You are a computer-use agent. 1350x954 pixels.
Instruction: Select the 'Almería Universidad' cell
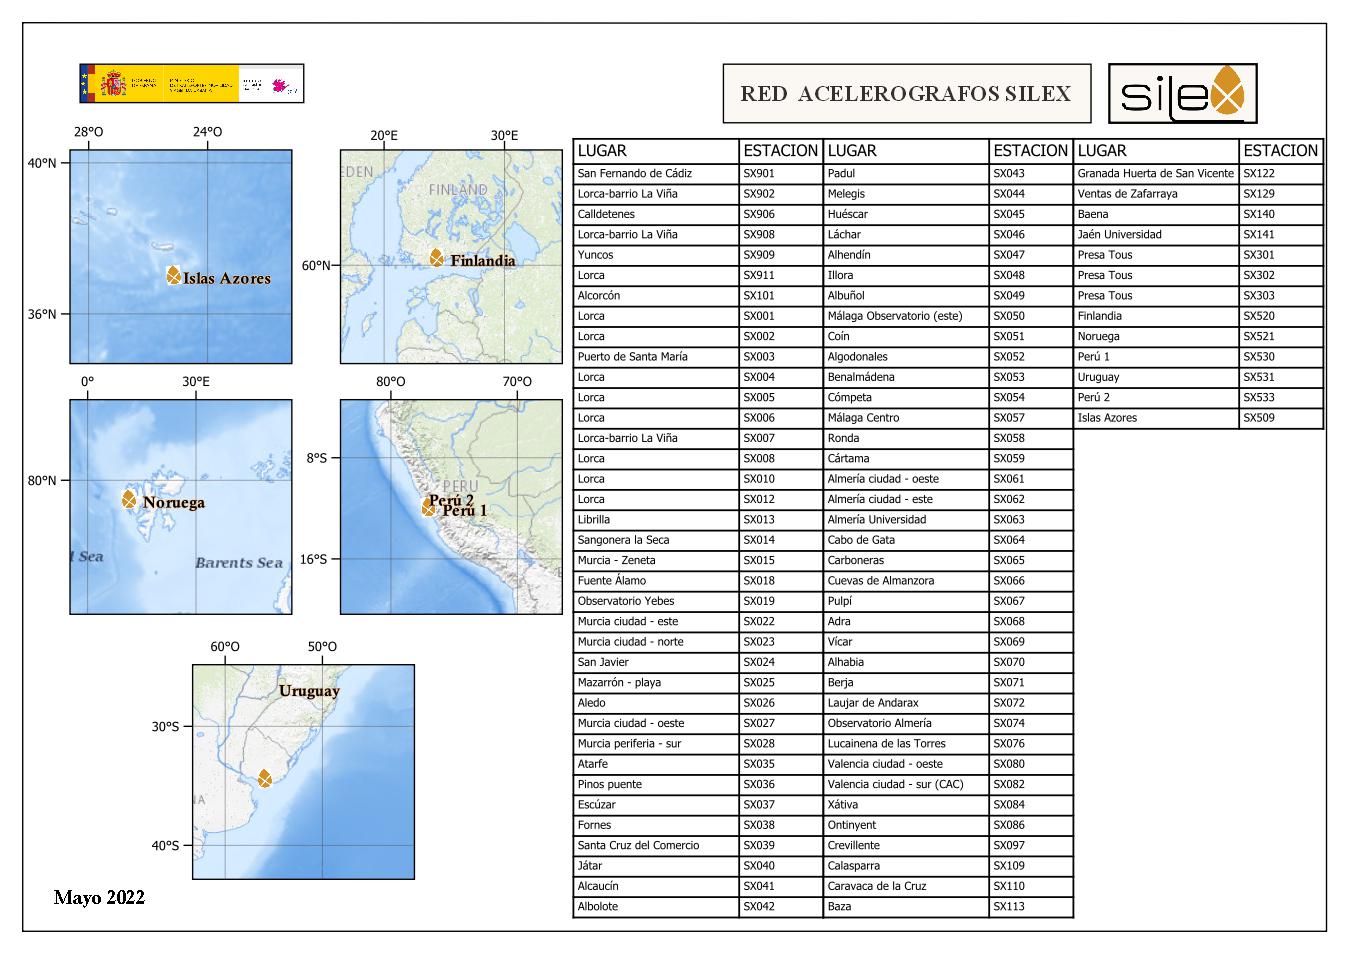click(906, 519)
